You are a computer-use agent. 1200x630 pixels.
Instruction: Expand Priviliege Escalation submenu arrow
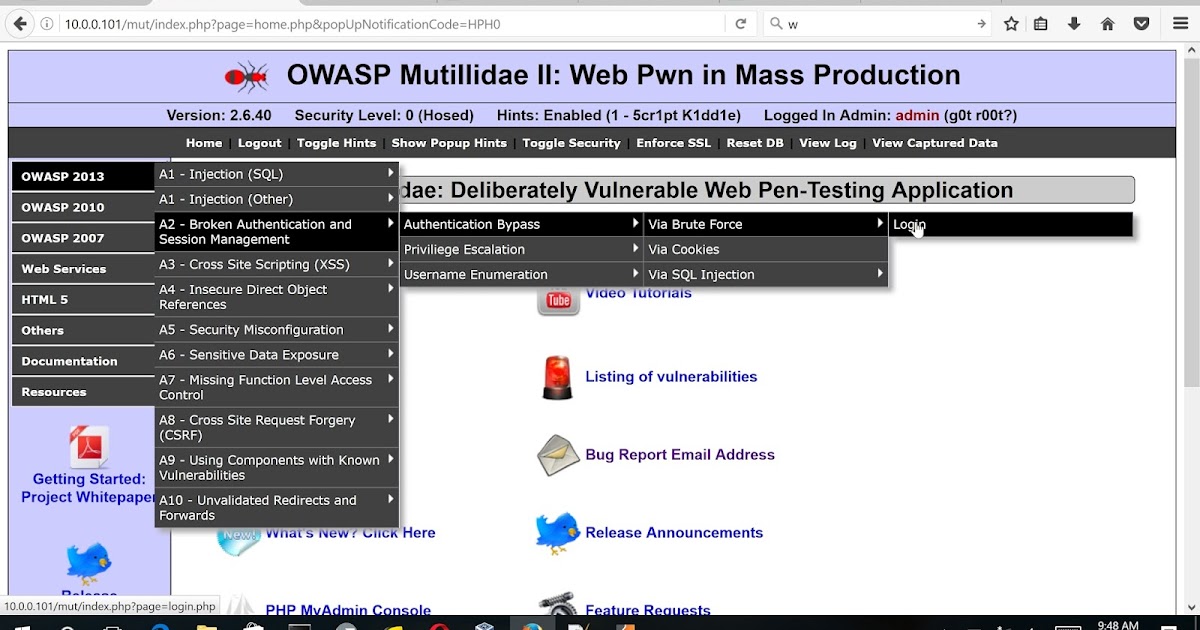click(635, 248)
